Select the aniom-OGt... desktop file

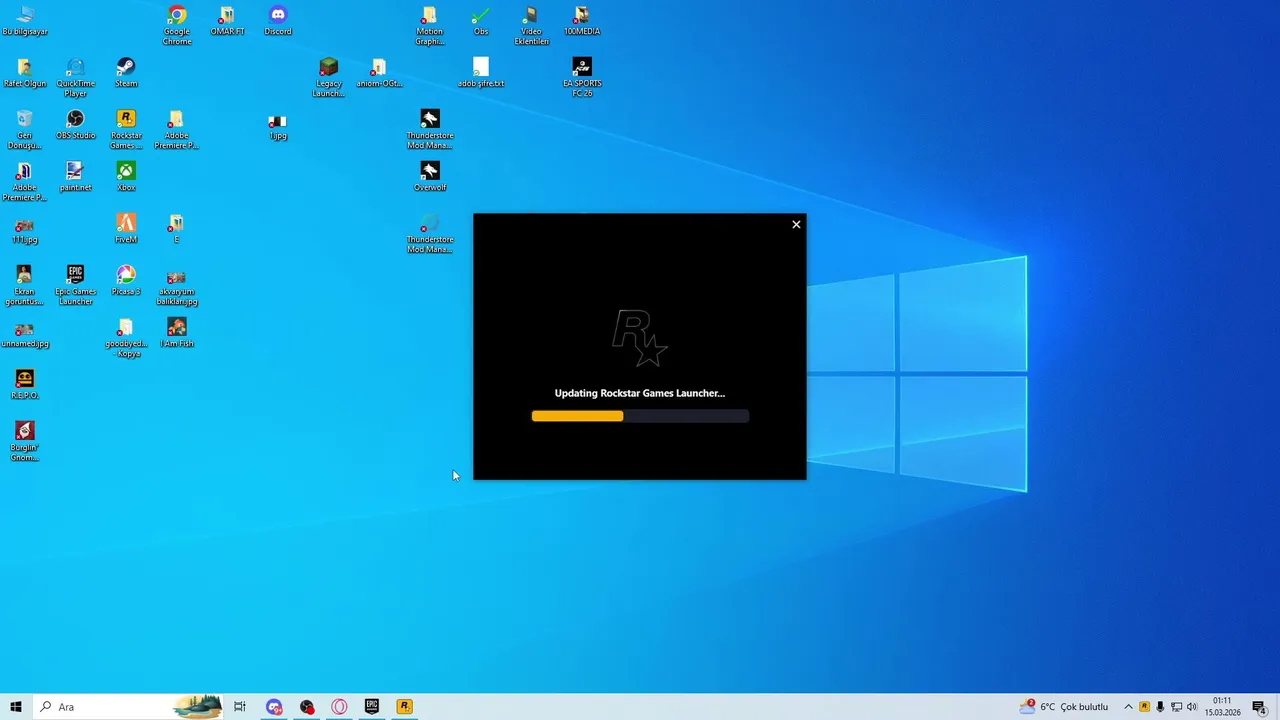tap(379, 73)
